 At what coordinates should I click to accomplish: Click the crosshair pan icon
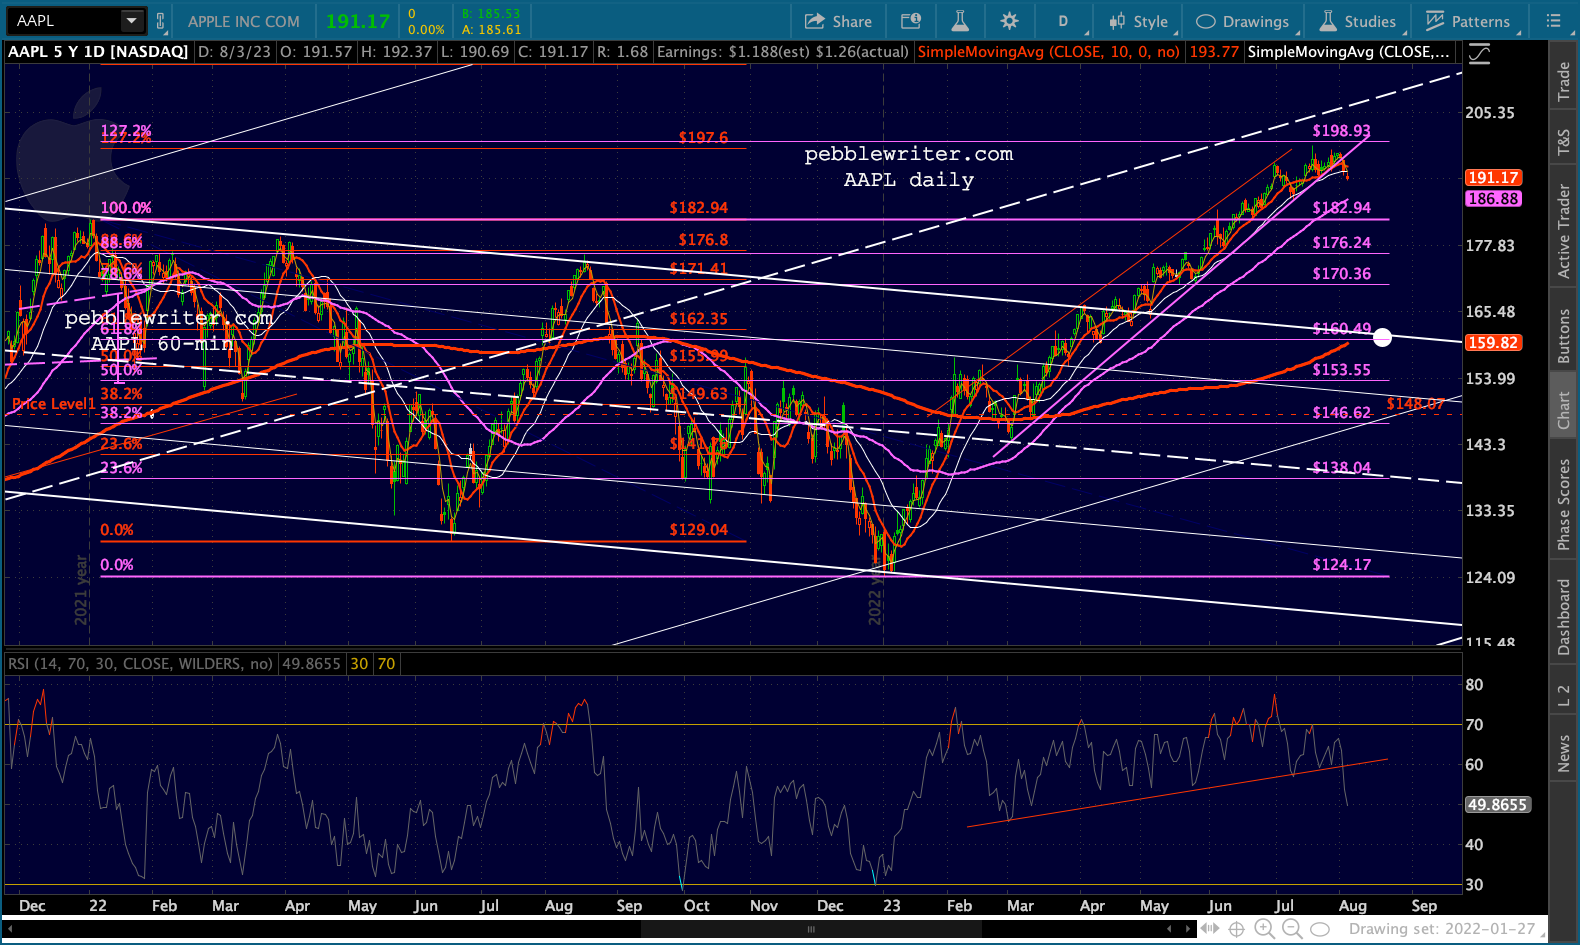tap(1236, 929)
